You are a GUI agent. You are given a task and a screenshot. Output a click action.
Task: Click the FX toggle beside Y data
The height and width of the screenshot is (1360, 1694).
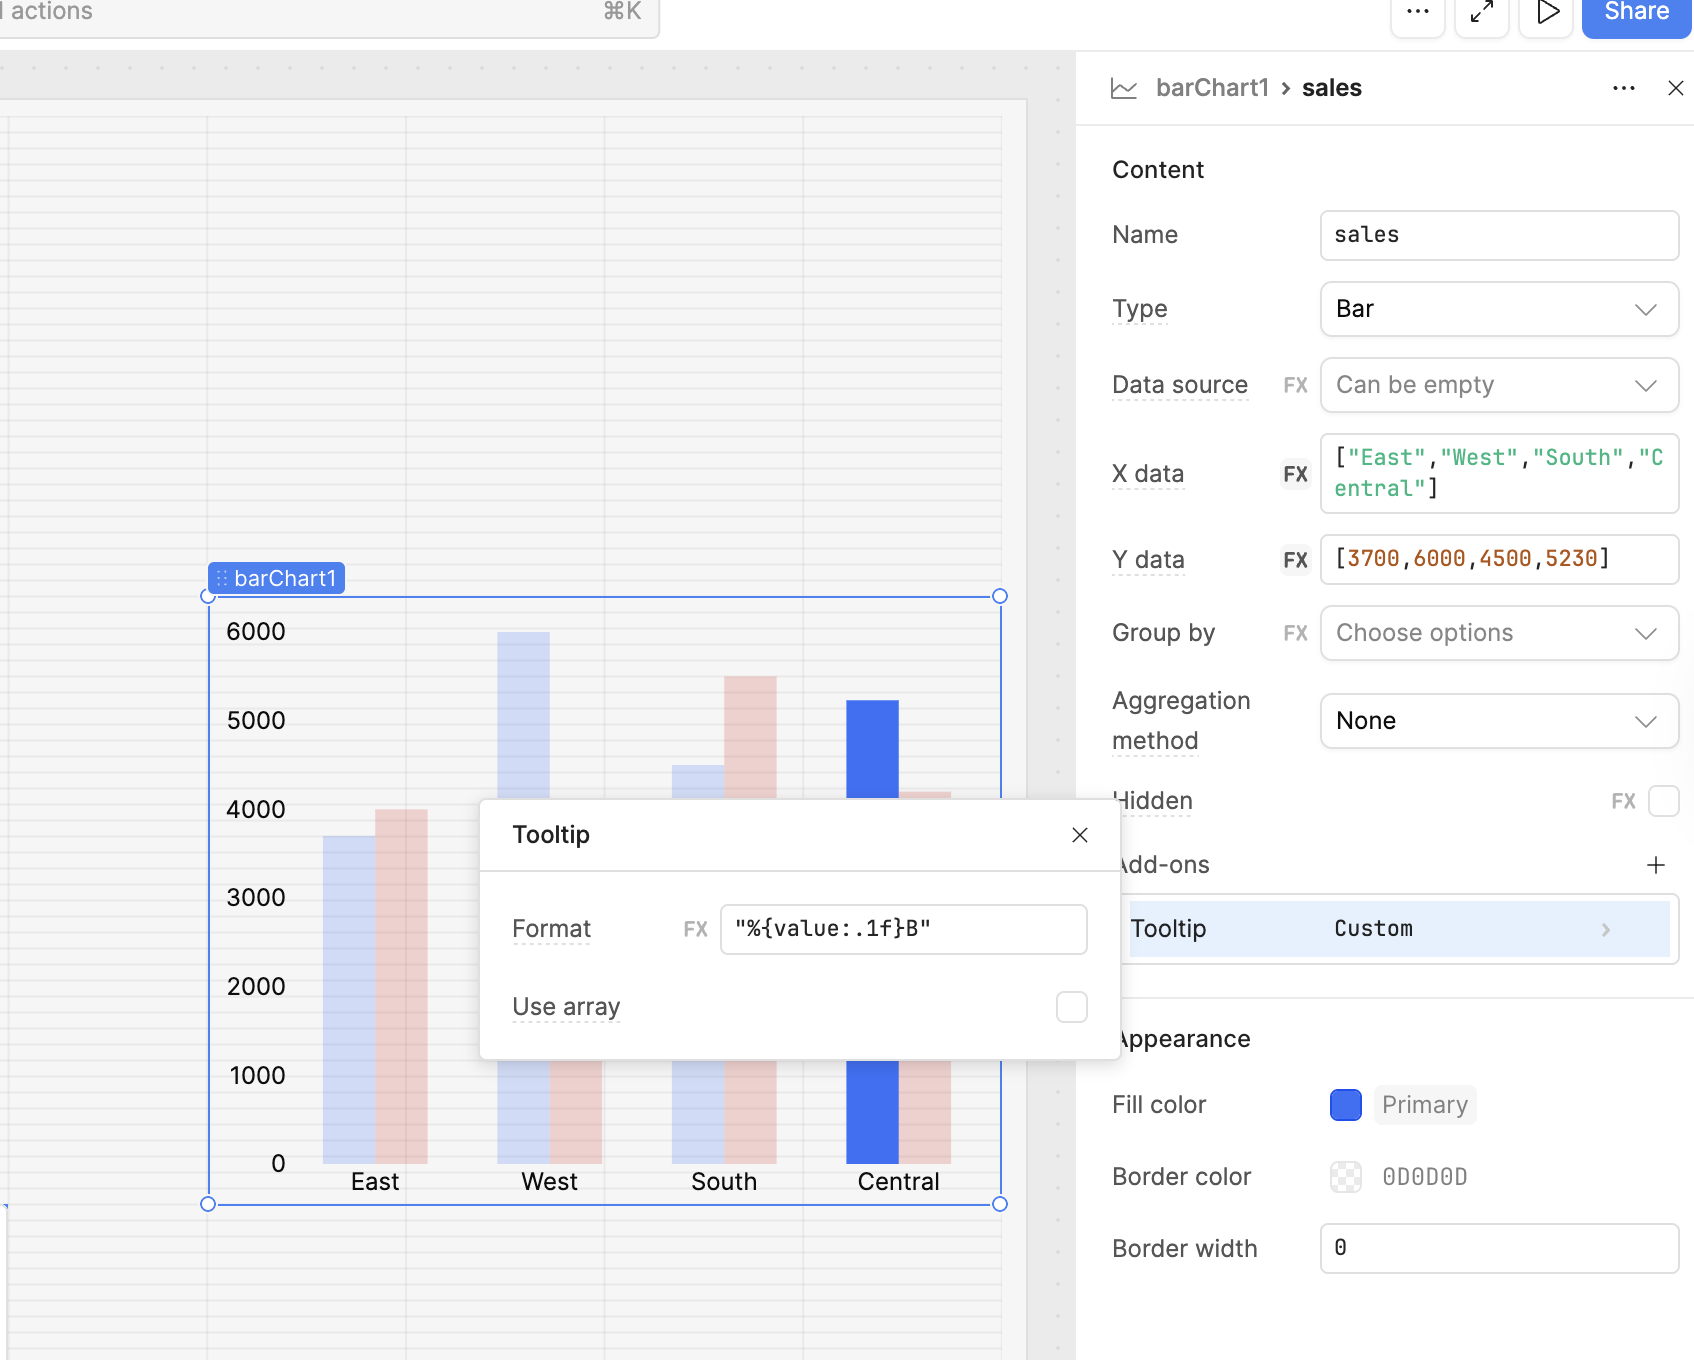pyautogui.click(x=1295, y=560)
